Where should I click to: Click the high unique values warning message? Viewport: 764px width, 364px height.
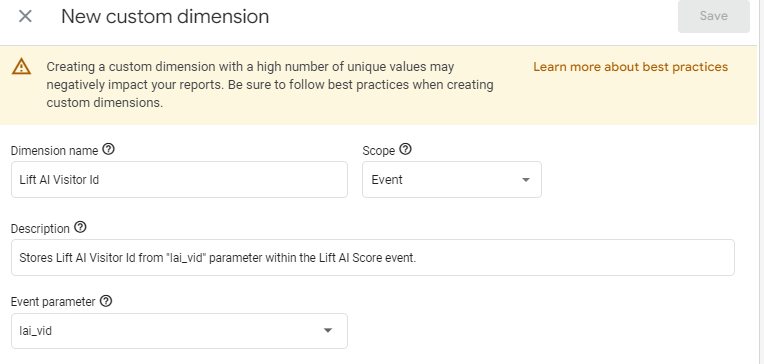click(270, 85)
